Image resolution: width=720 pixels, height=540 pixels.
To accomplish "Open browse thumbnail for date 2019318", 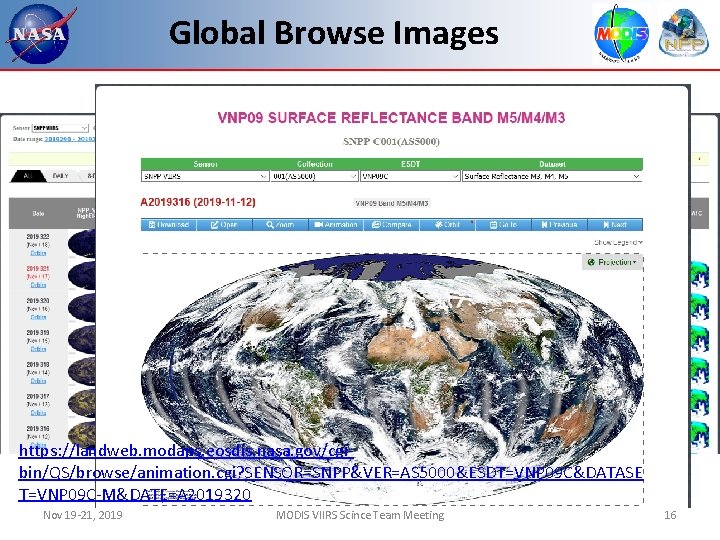I will tap(82, 371).
